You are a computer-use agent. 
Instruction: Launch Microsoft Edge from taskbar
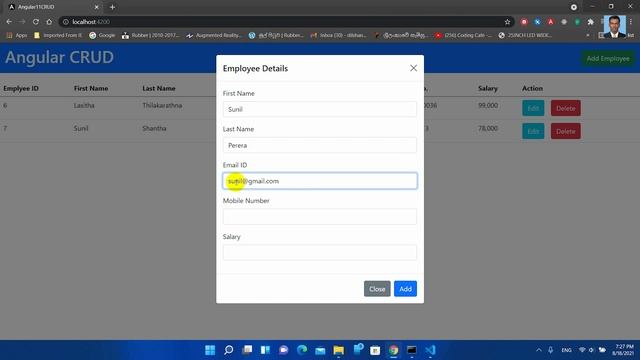[302, 350]
